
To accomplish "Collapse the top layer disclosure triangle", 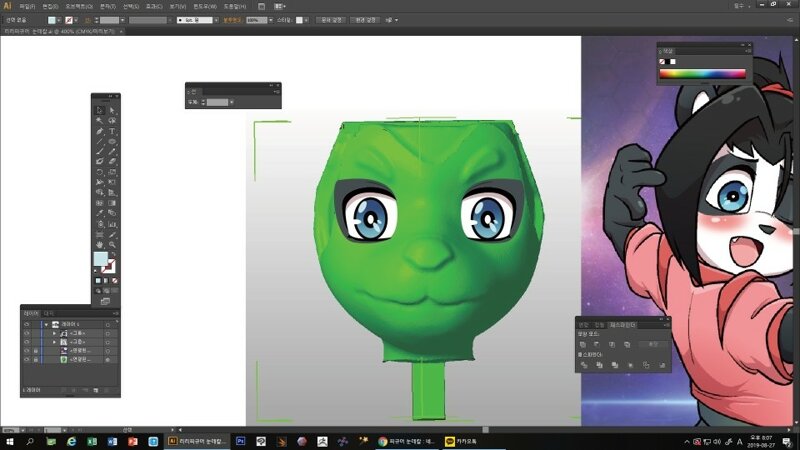I will tap(46, 324).
